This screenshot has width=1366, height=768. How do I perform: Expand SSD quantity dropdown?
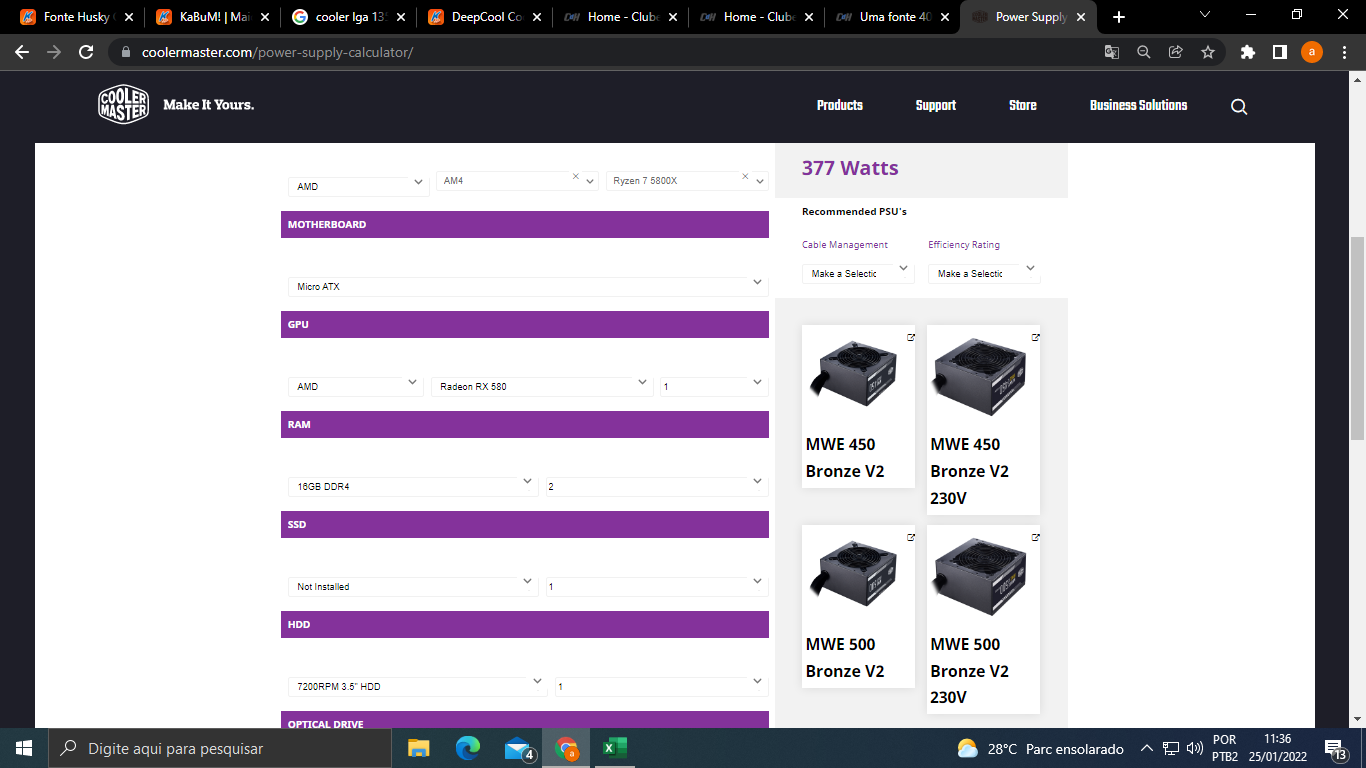[657, 586]
